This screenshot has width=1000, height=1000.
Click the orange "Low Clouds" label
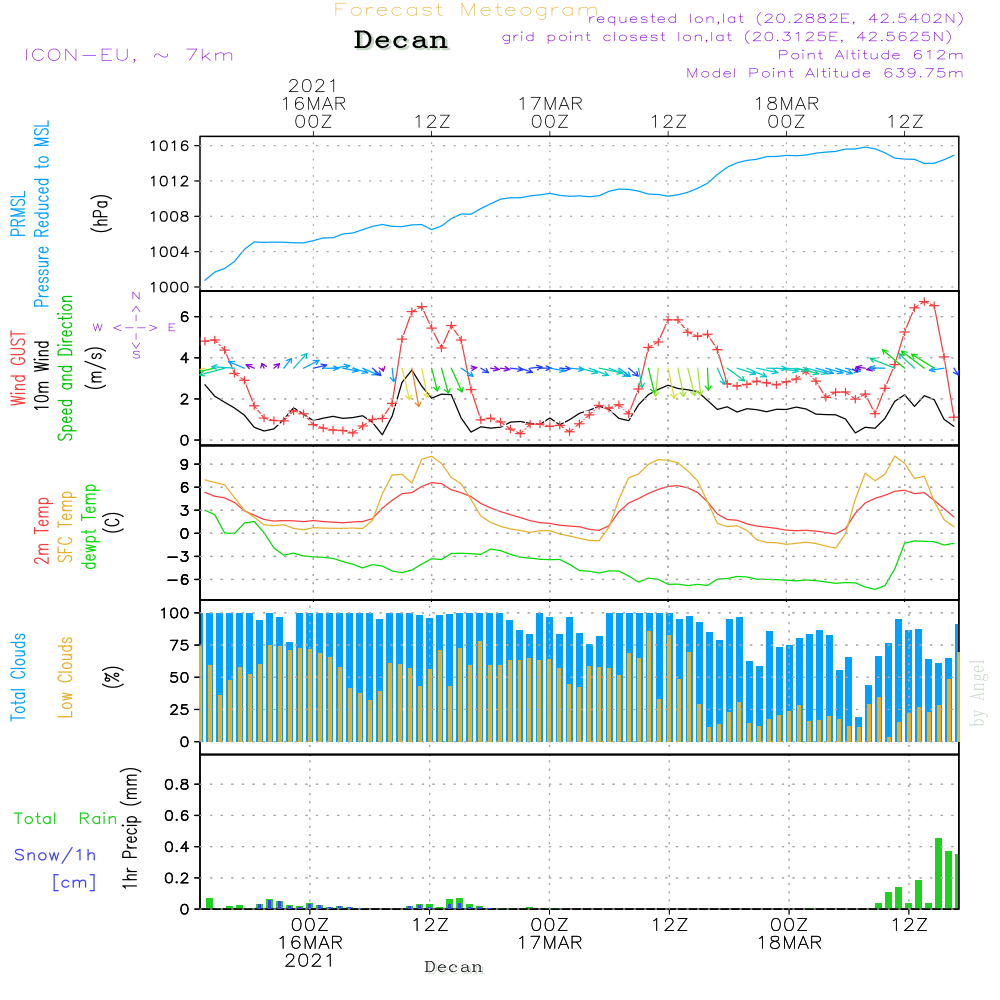66,677
